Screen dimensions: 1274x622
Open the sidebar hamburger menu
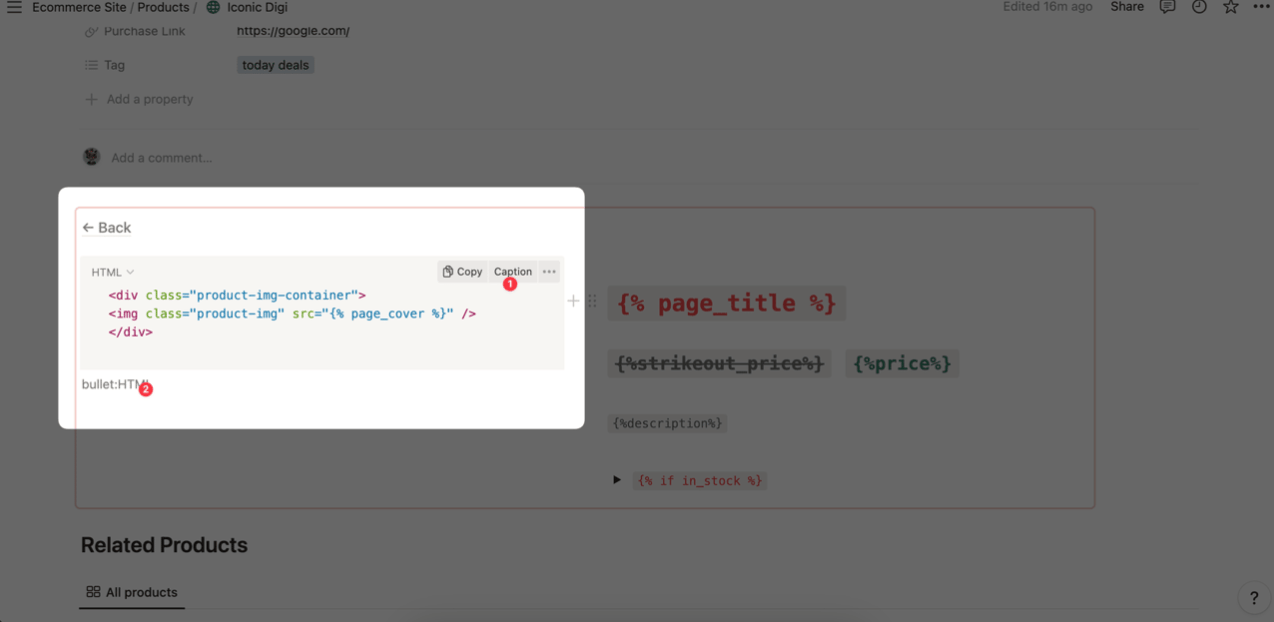tap(14, 7)
